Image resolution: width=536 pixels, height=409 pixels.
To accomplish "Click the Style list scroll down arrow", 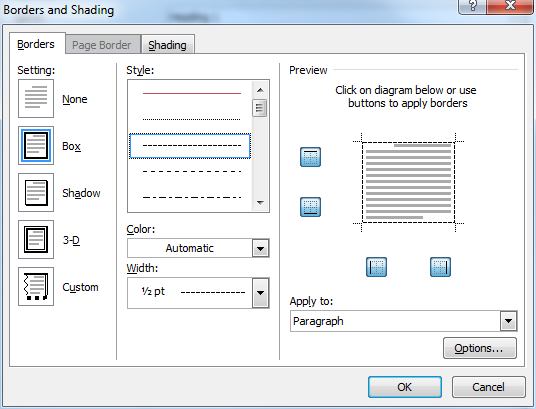I will 260,203.
